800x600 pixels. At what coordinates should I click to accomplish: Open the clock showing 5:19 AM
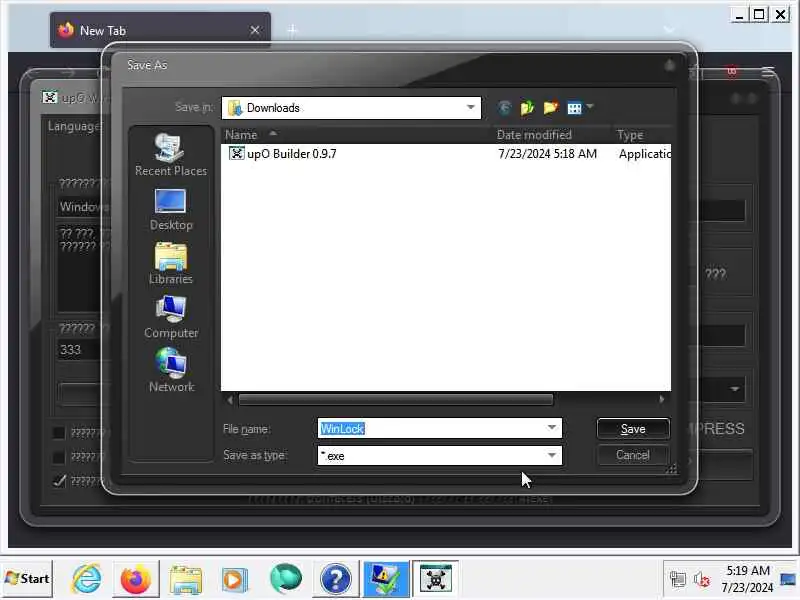[747, 579]
